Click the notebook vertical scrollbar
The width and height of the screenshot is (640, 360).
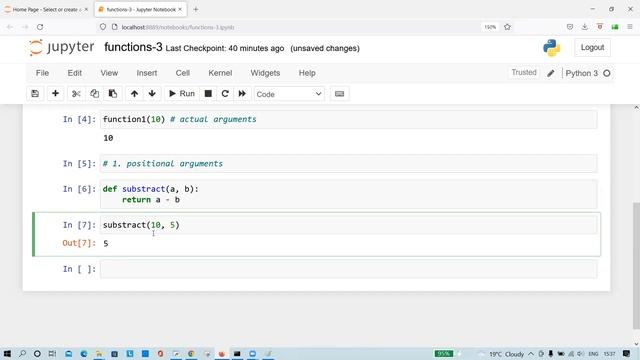pyautogui.click(x=636, y=265)
